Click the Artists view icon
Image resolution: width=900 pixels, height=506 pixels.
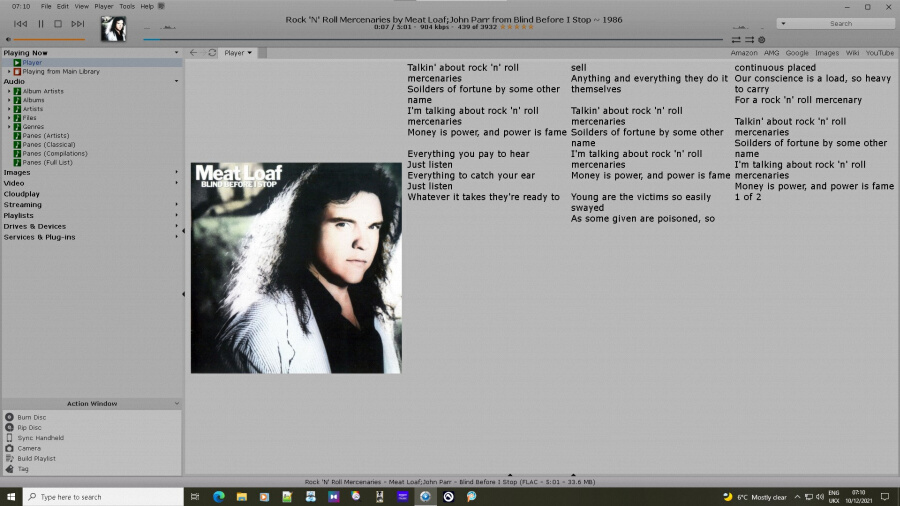[x=17, y=109]
